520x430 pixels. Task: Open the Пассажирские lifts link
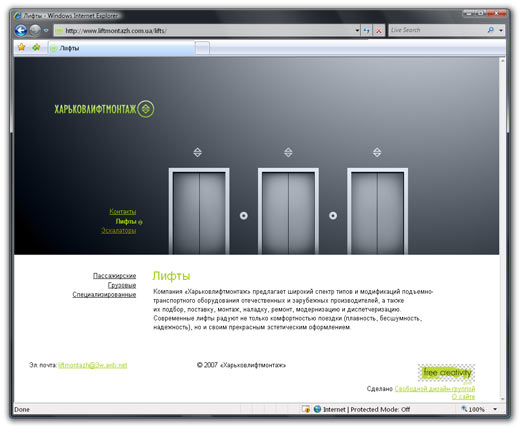pyautogui.click(x=114, y=276)
